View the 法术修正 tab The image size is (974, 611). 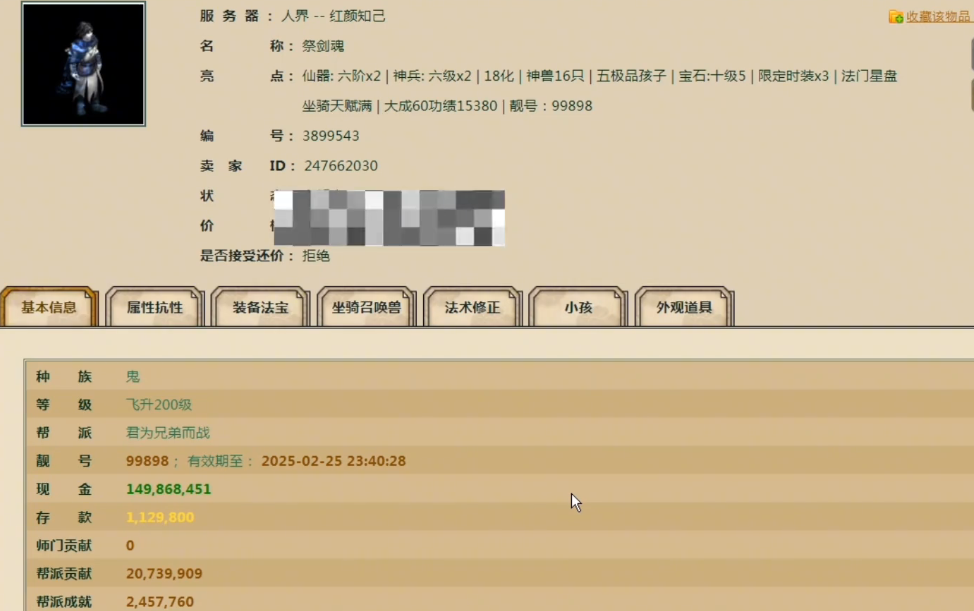472,308
